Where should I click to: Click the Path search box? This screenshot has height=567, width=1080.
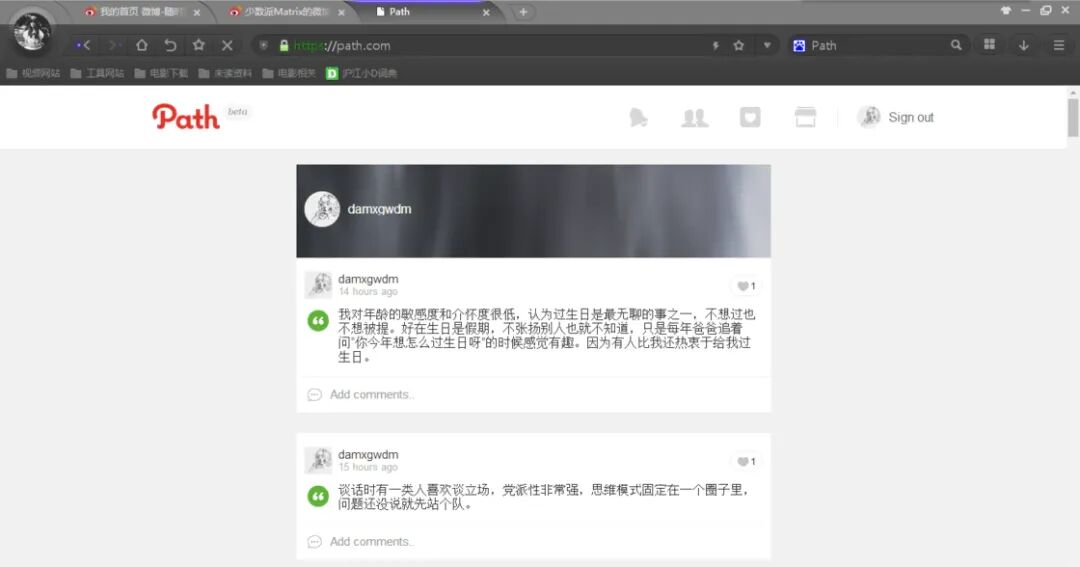[878, 45]
